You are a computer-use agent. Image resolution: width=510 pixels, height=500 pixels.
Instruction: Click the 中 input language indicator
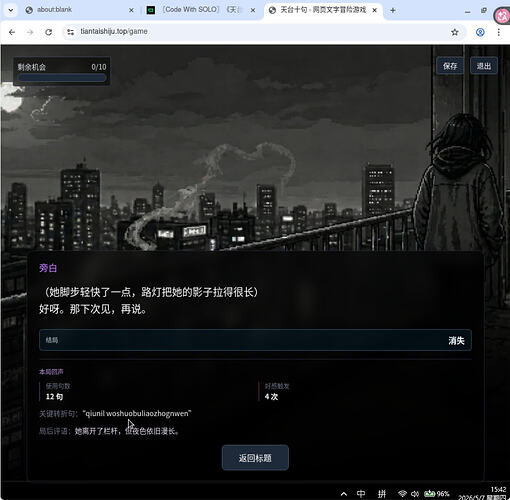tap(361, 494)
